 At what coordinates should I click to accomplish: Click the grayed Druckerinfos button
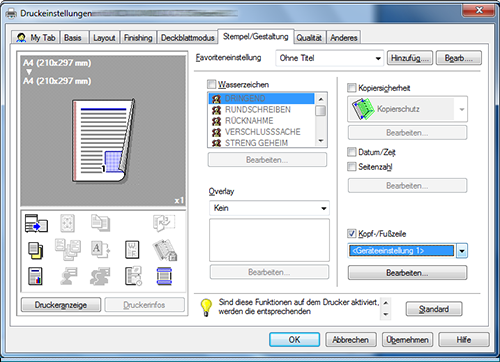point(144,305)
